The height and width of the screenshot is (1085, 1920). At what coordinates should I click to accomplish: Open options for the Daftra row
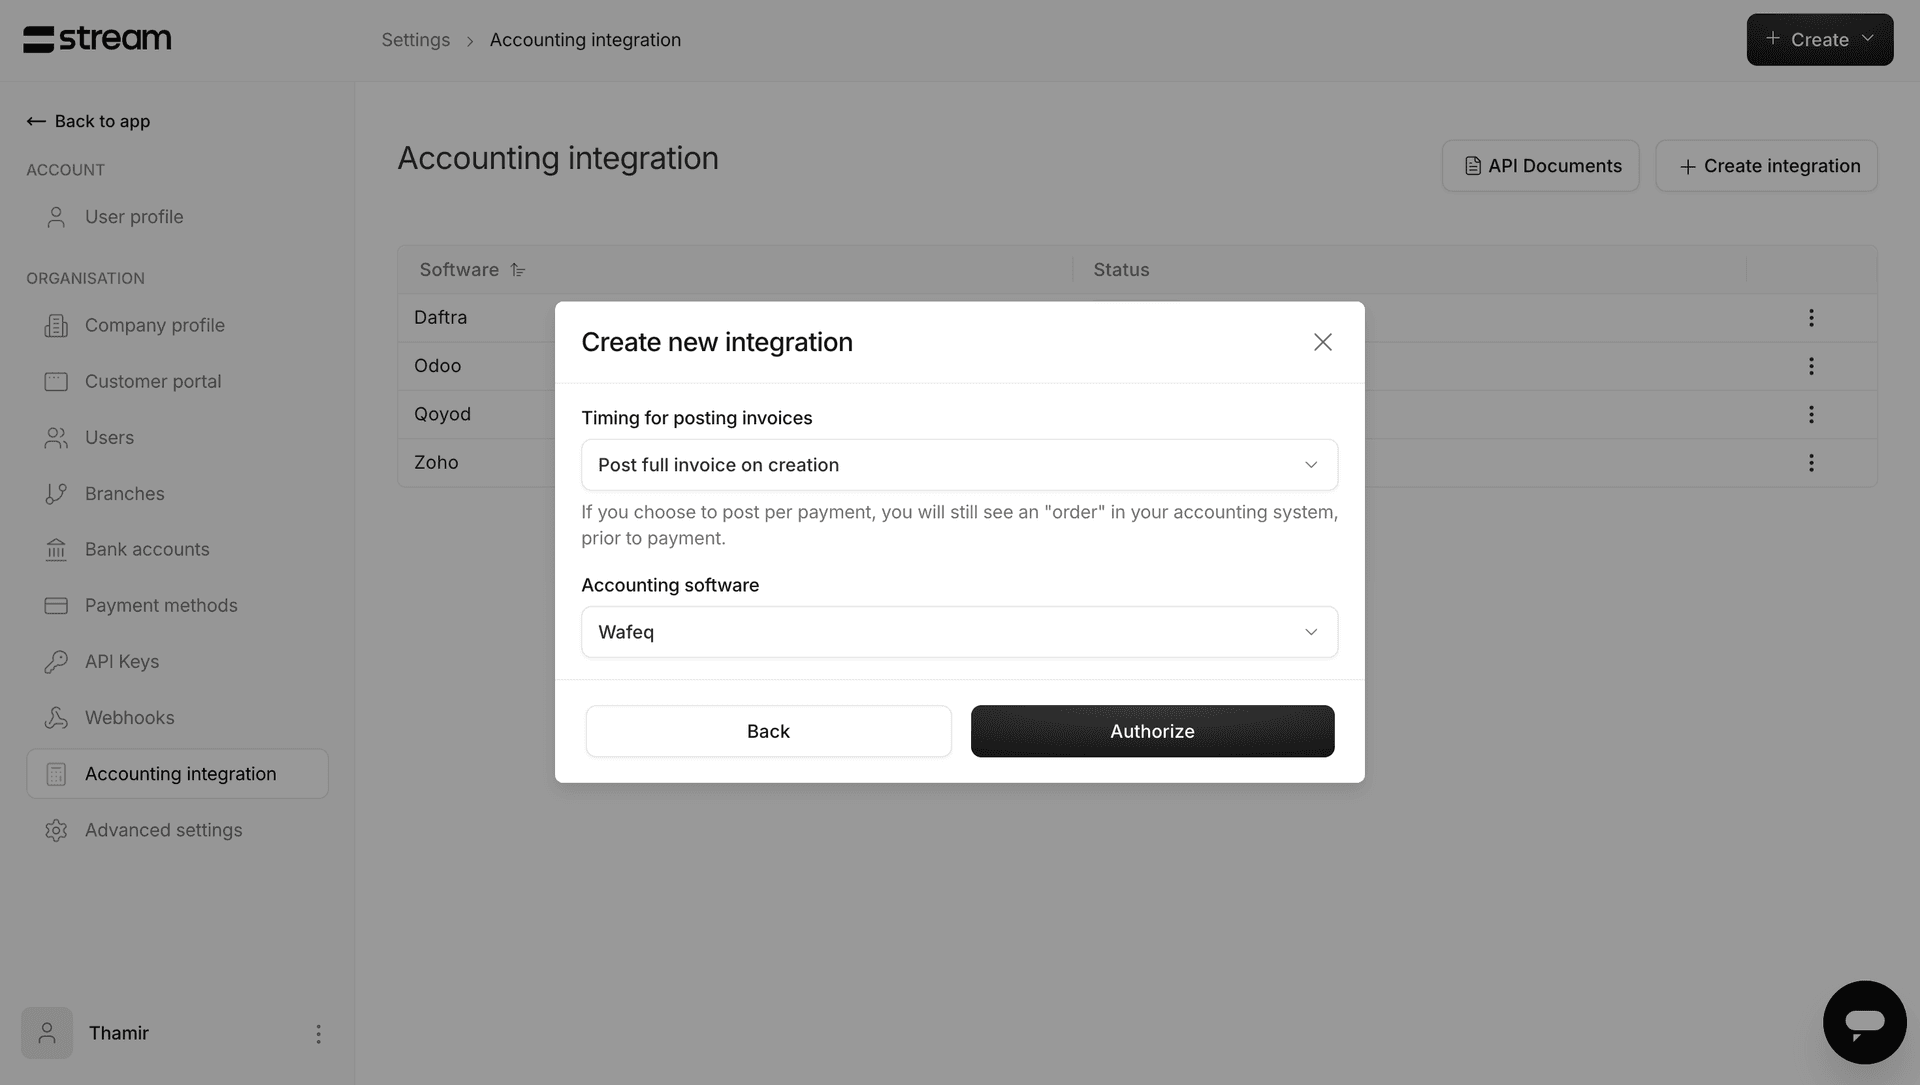click(1811, 317)
